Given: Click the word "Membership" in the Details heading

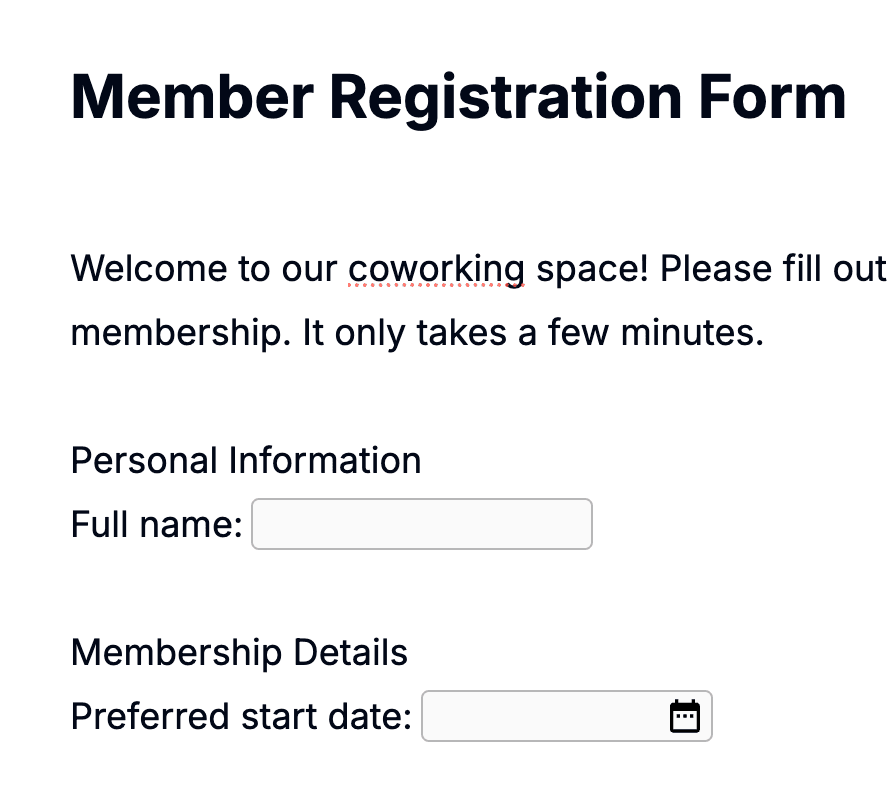Looking at the screenshot, I should pyautogui.click(x=177, y=653).
